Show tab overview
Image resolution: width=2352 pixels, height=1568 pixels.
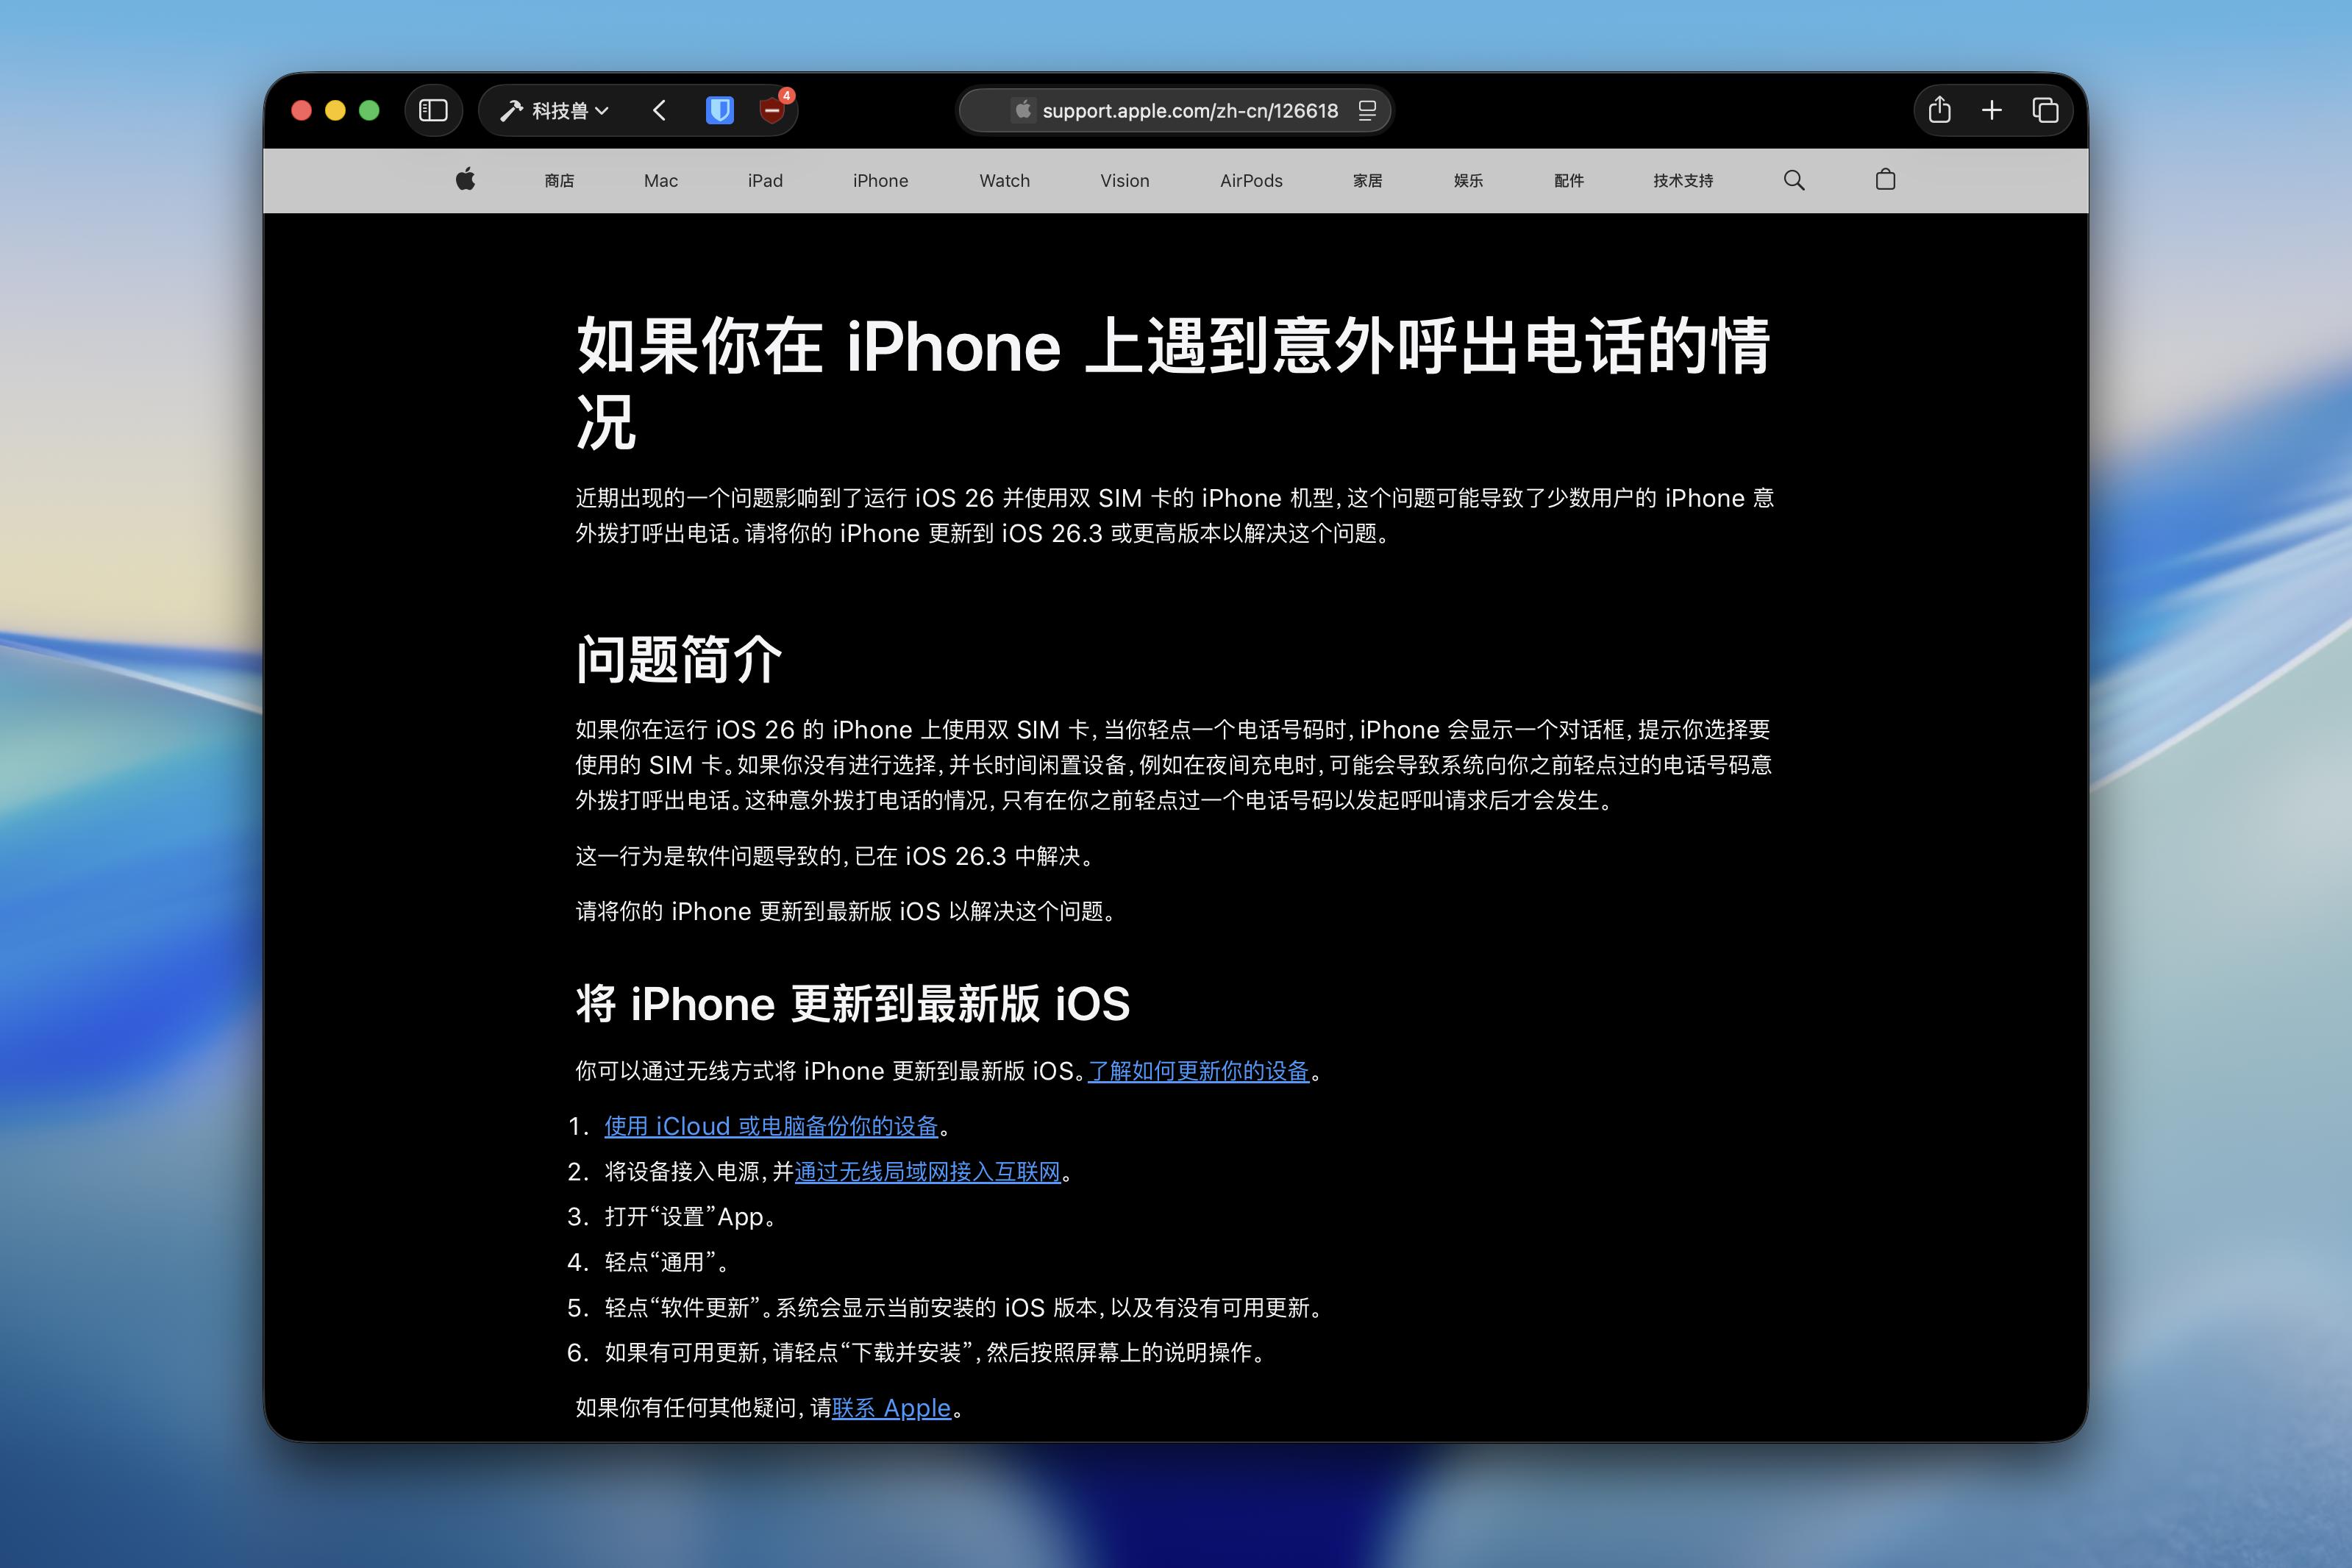pos(2045,110)
